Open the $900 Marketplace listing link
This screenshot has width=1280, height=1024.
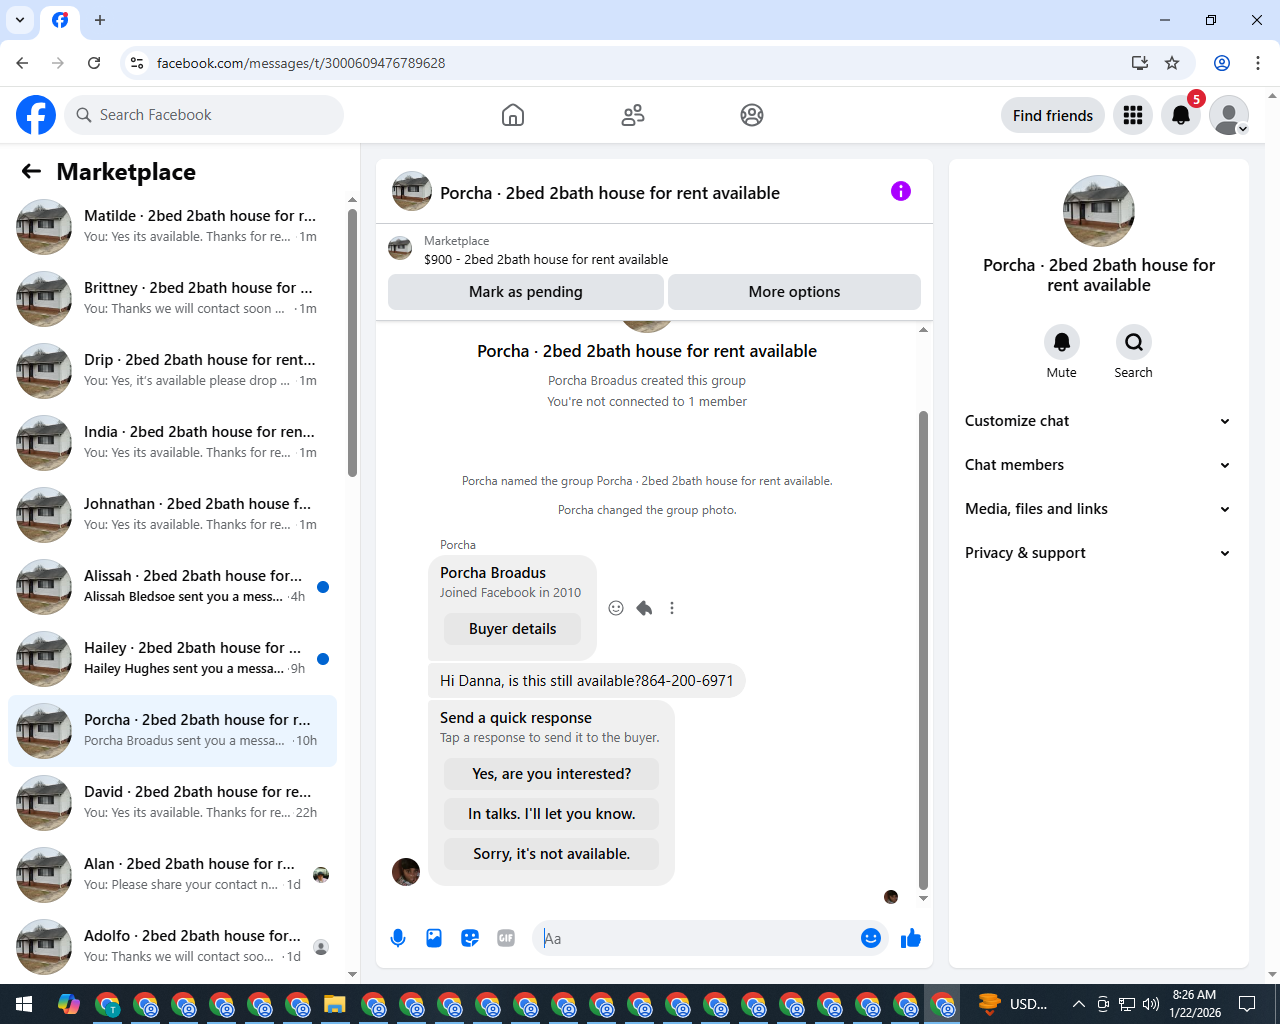pyautogui.click(x=545, y=259)
